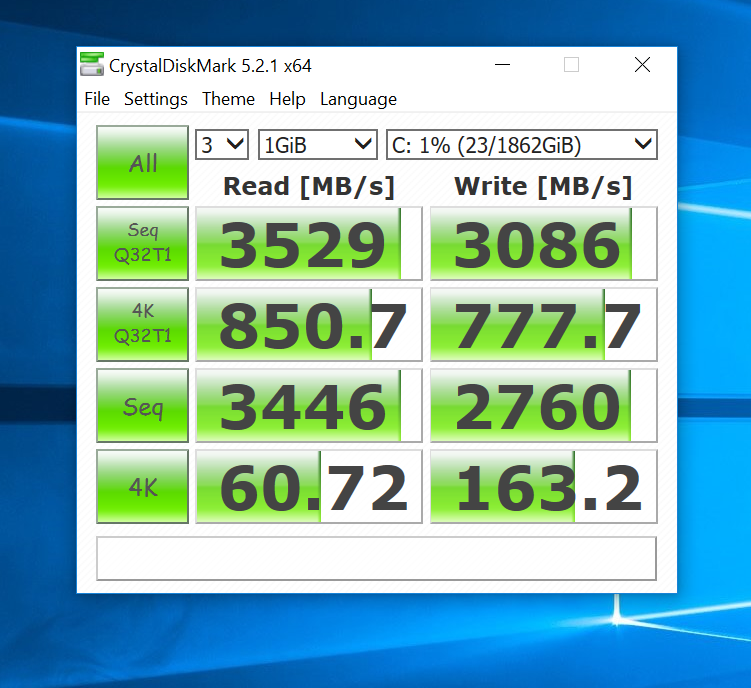Start the plain Seq benchmark
The width and height of the screenshot is (751, 688).
pos(142,405)
